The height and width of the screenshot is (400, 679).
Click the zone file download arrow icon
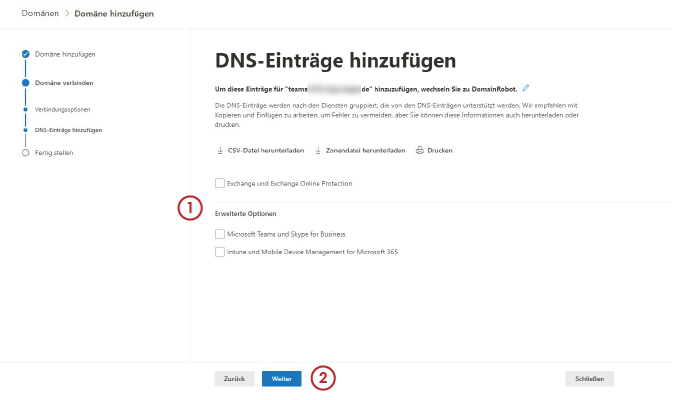(x=318, y=151)
